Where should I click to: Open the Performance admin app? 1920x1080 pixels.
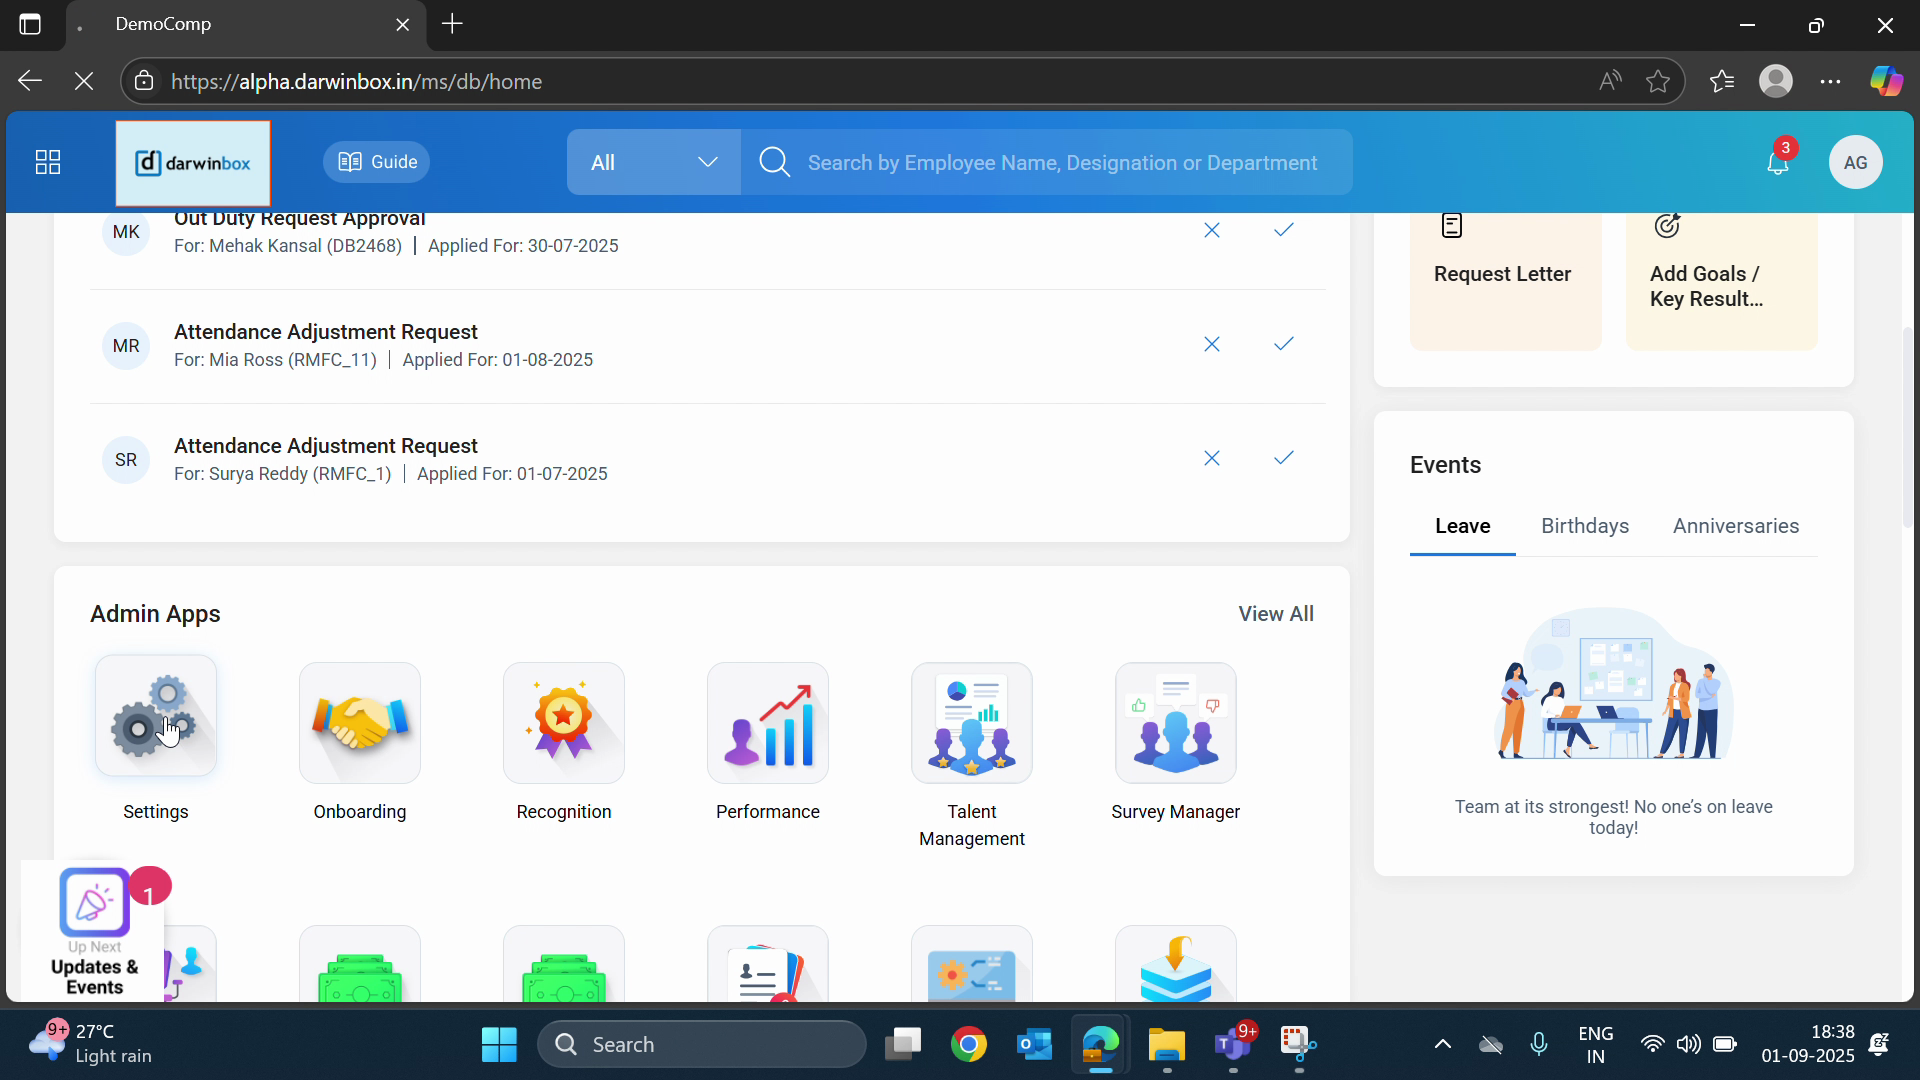click(x=768, y=723)
